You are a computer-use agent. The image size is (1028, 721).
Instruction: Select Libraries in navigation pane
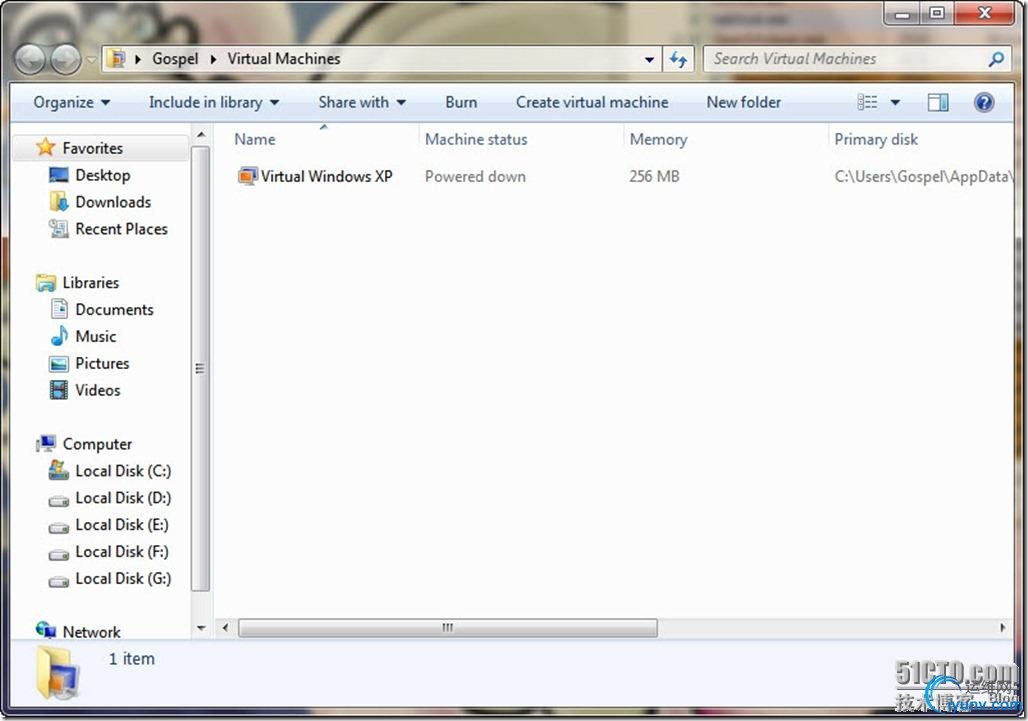tap(90, 283)
